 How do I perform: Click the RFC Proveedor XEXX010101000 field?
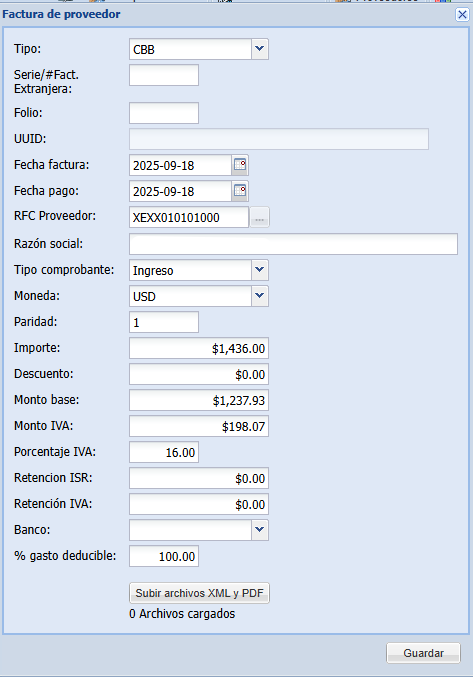pos(189,217)
